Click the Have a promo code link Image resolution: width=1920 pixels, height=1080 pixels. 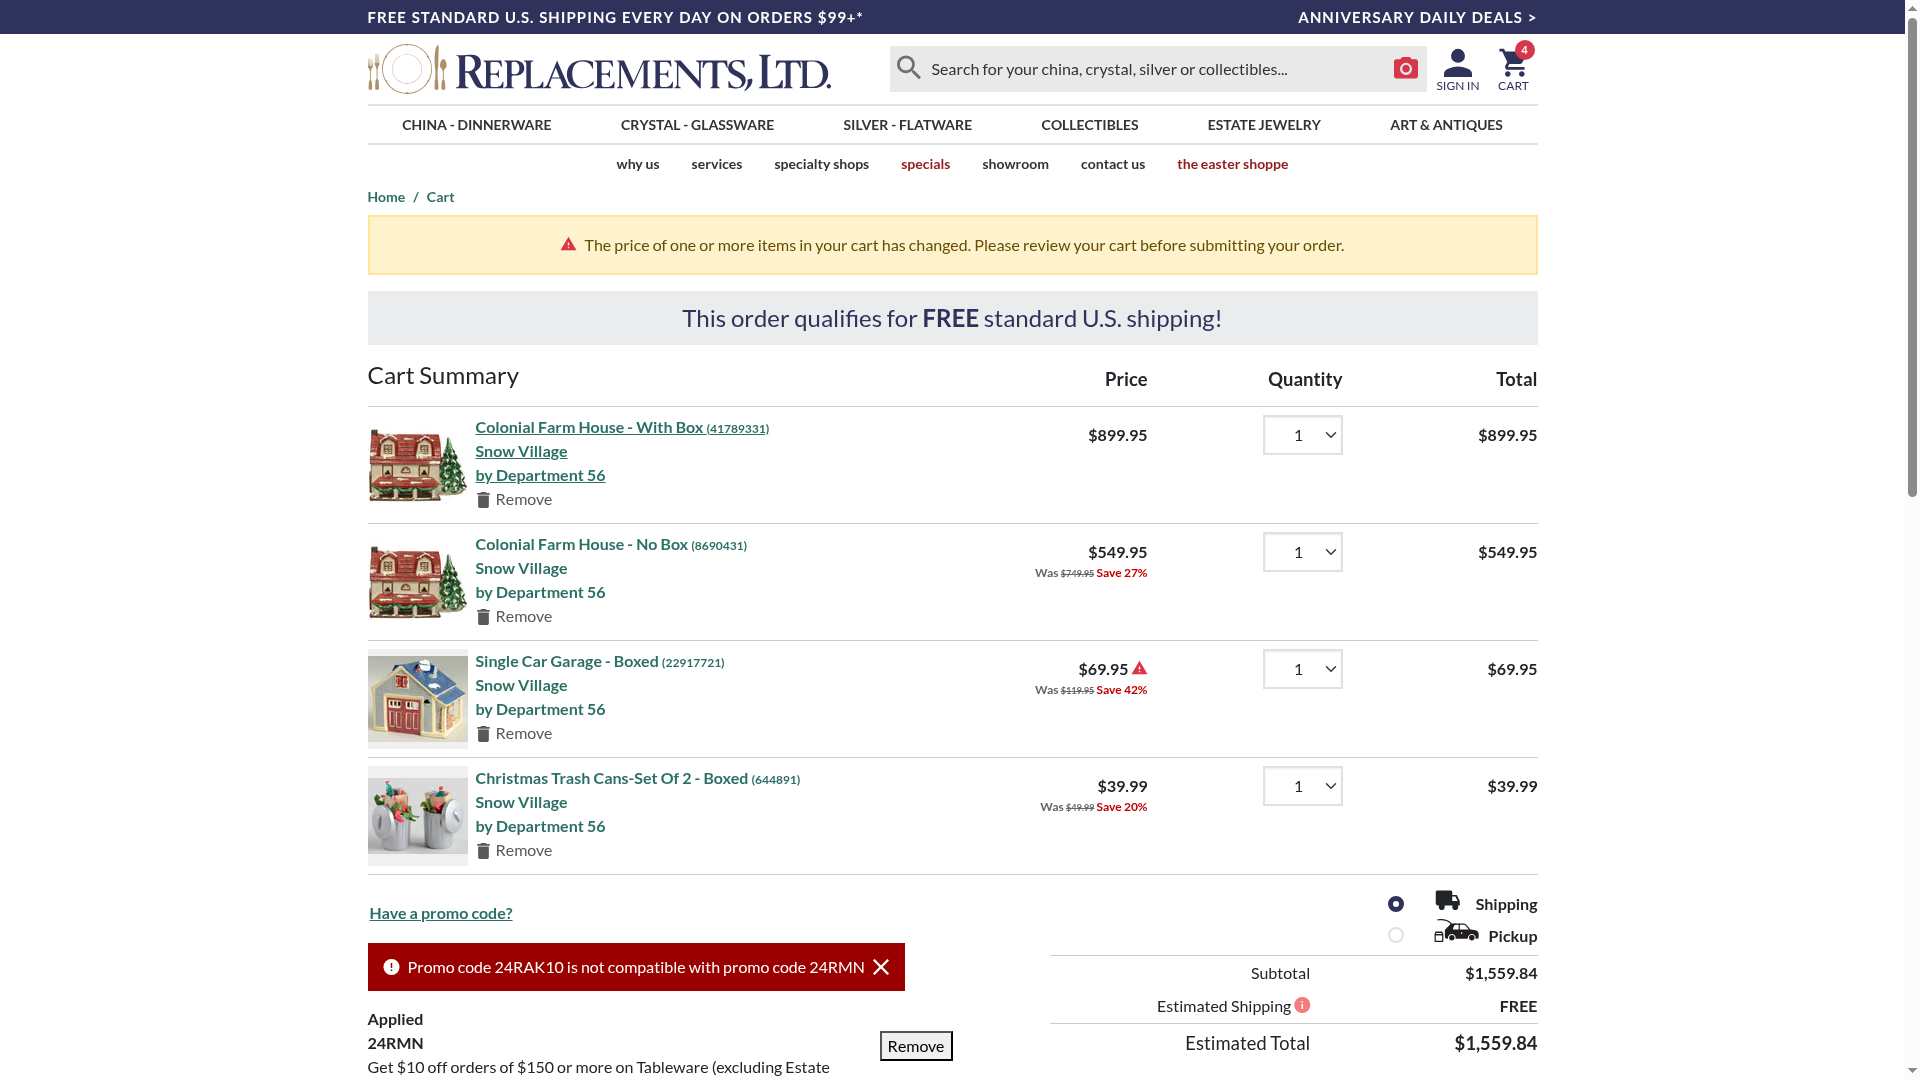440,913
